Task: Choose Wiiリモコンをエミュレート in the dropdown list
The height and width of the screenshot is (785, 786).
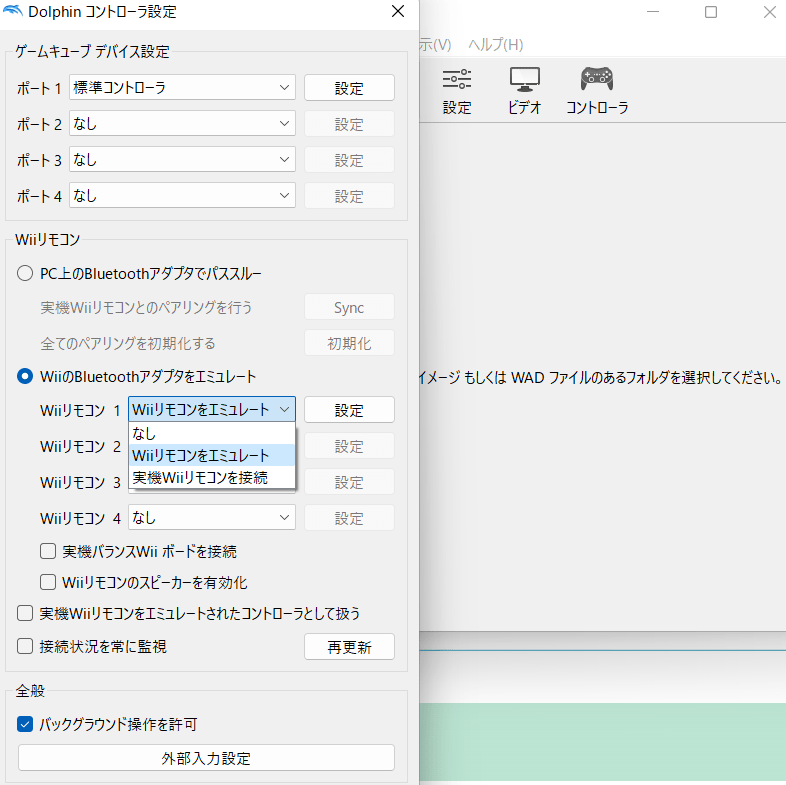Action: pyautogui.click(x=212, y=455)
